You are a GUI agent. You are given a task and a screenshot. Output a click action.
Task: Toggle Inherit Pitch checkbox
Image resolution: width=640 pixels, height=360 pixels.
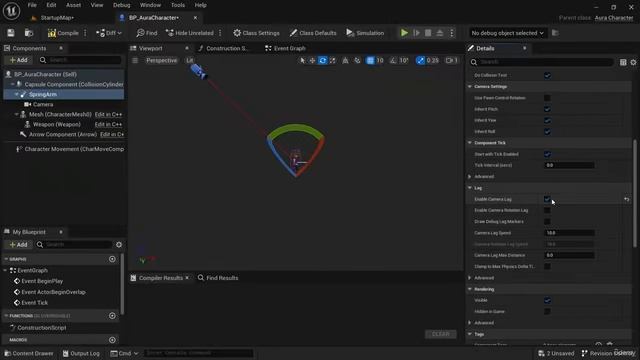(x=547, y=109)
